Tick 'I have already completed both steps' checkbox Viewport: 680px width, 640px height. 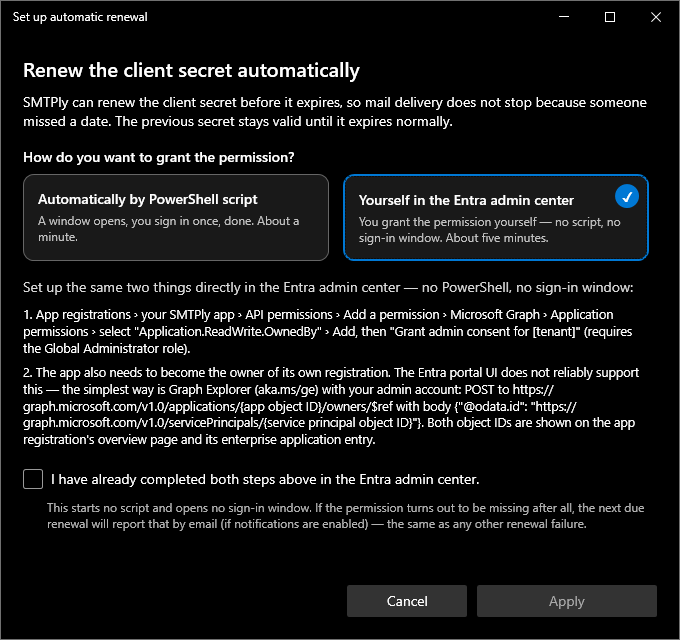pos(33,479)
